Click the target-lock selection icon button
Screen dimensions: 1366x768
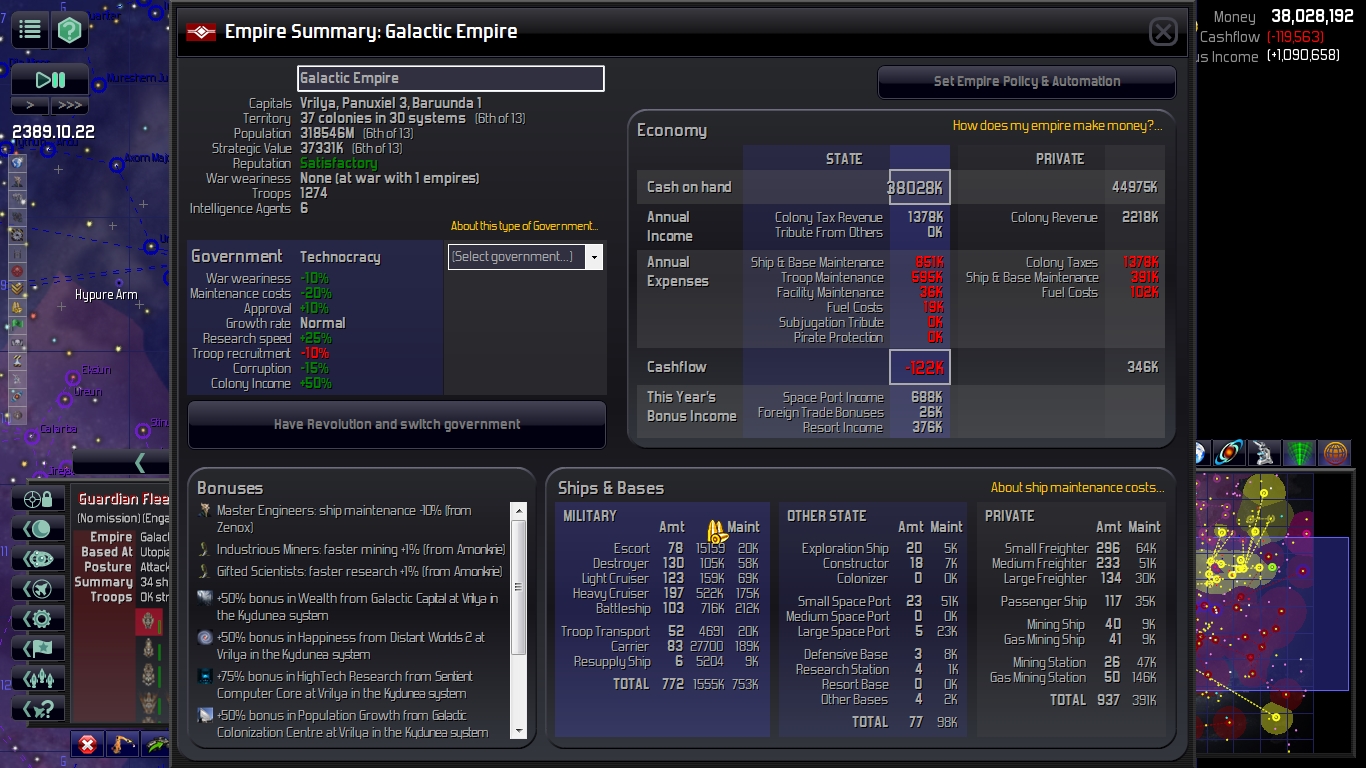click(x=39, y=499)
